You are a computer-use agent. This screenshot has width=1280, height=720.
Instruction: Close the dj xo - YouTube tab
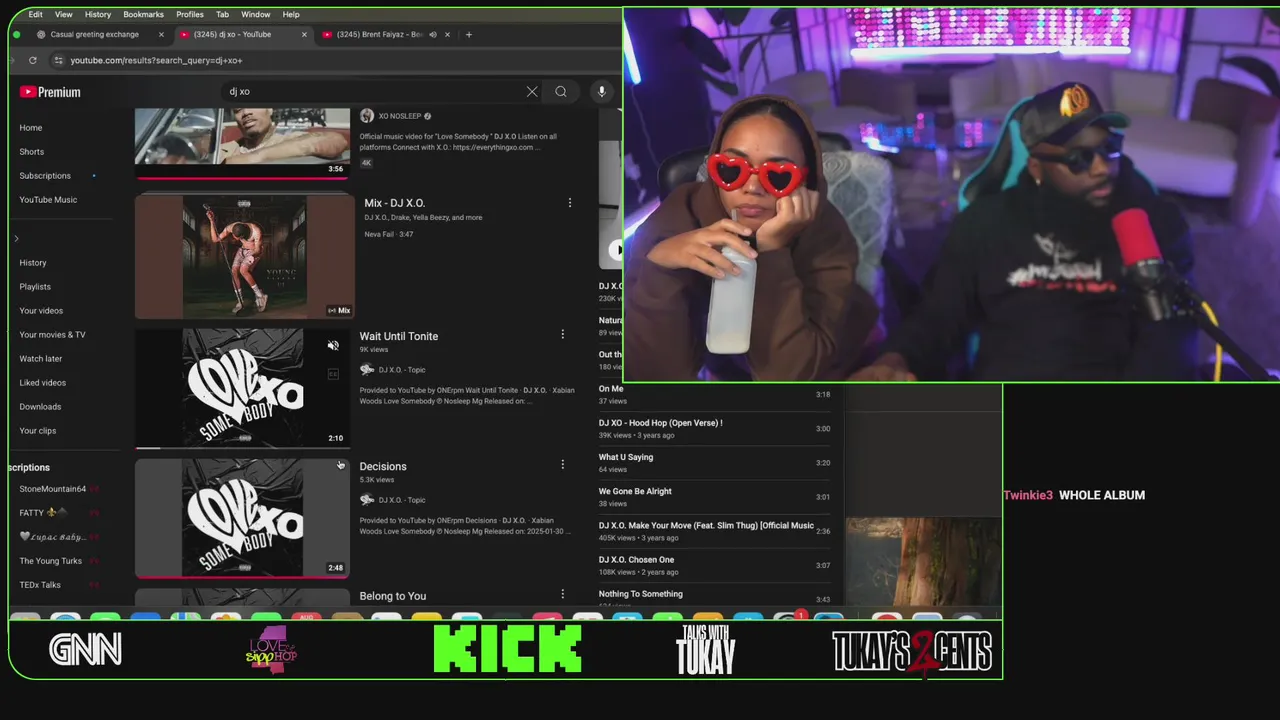tap(304, 34)
